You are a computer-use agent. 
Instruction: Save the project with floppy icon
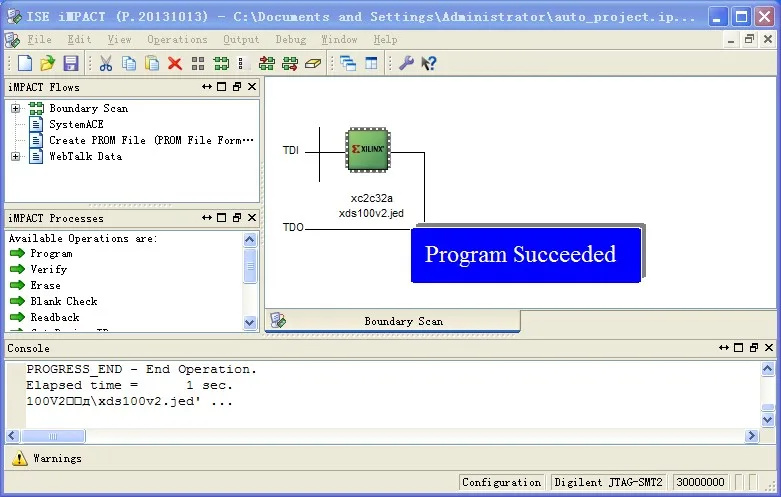pos(71,63)
